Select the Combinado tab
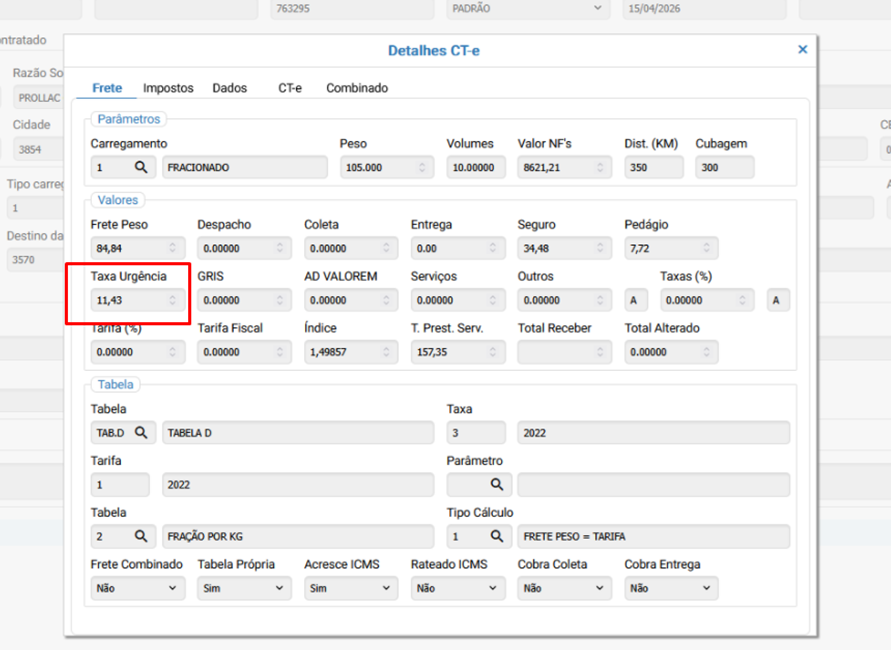The height and width of the screenshot is (650, 891). (357, 88)
